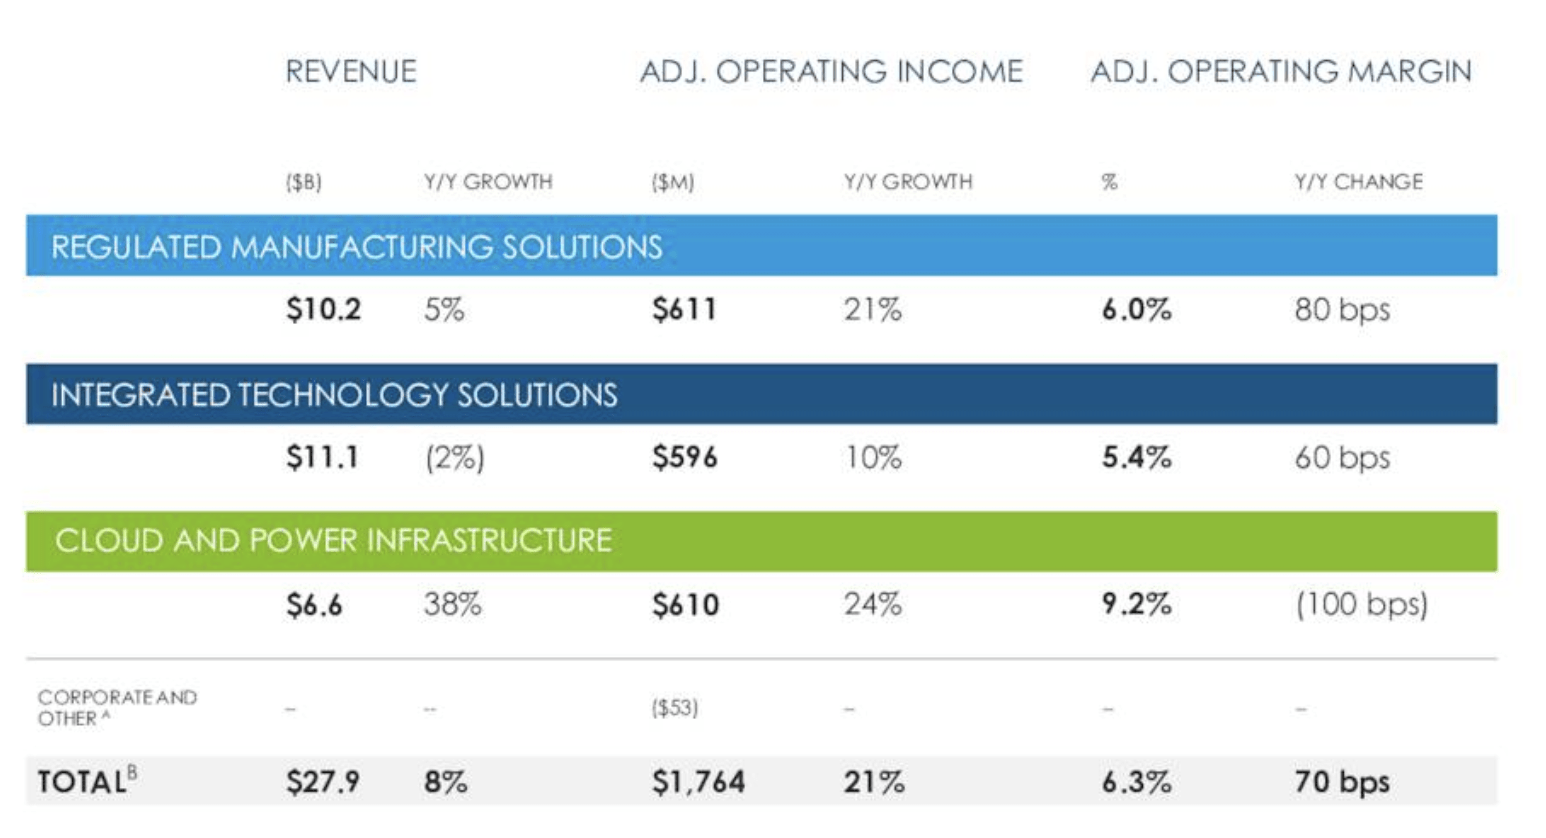
Task: Select the ADJ. OPERATING INCOME heading
Action: tap(832, 72)
